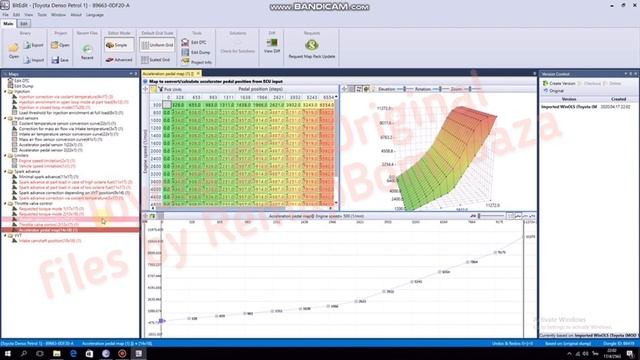Open the Edit Dump tool in the ribbon
Screen dimensions: 640x360
[196, 52]
